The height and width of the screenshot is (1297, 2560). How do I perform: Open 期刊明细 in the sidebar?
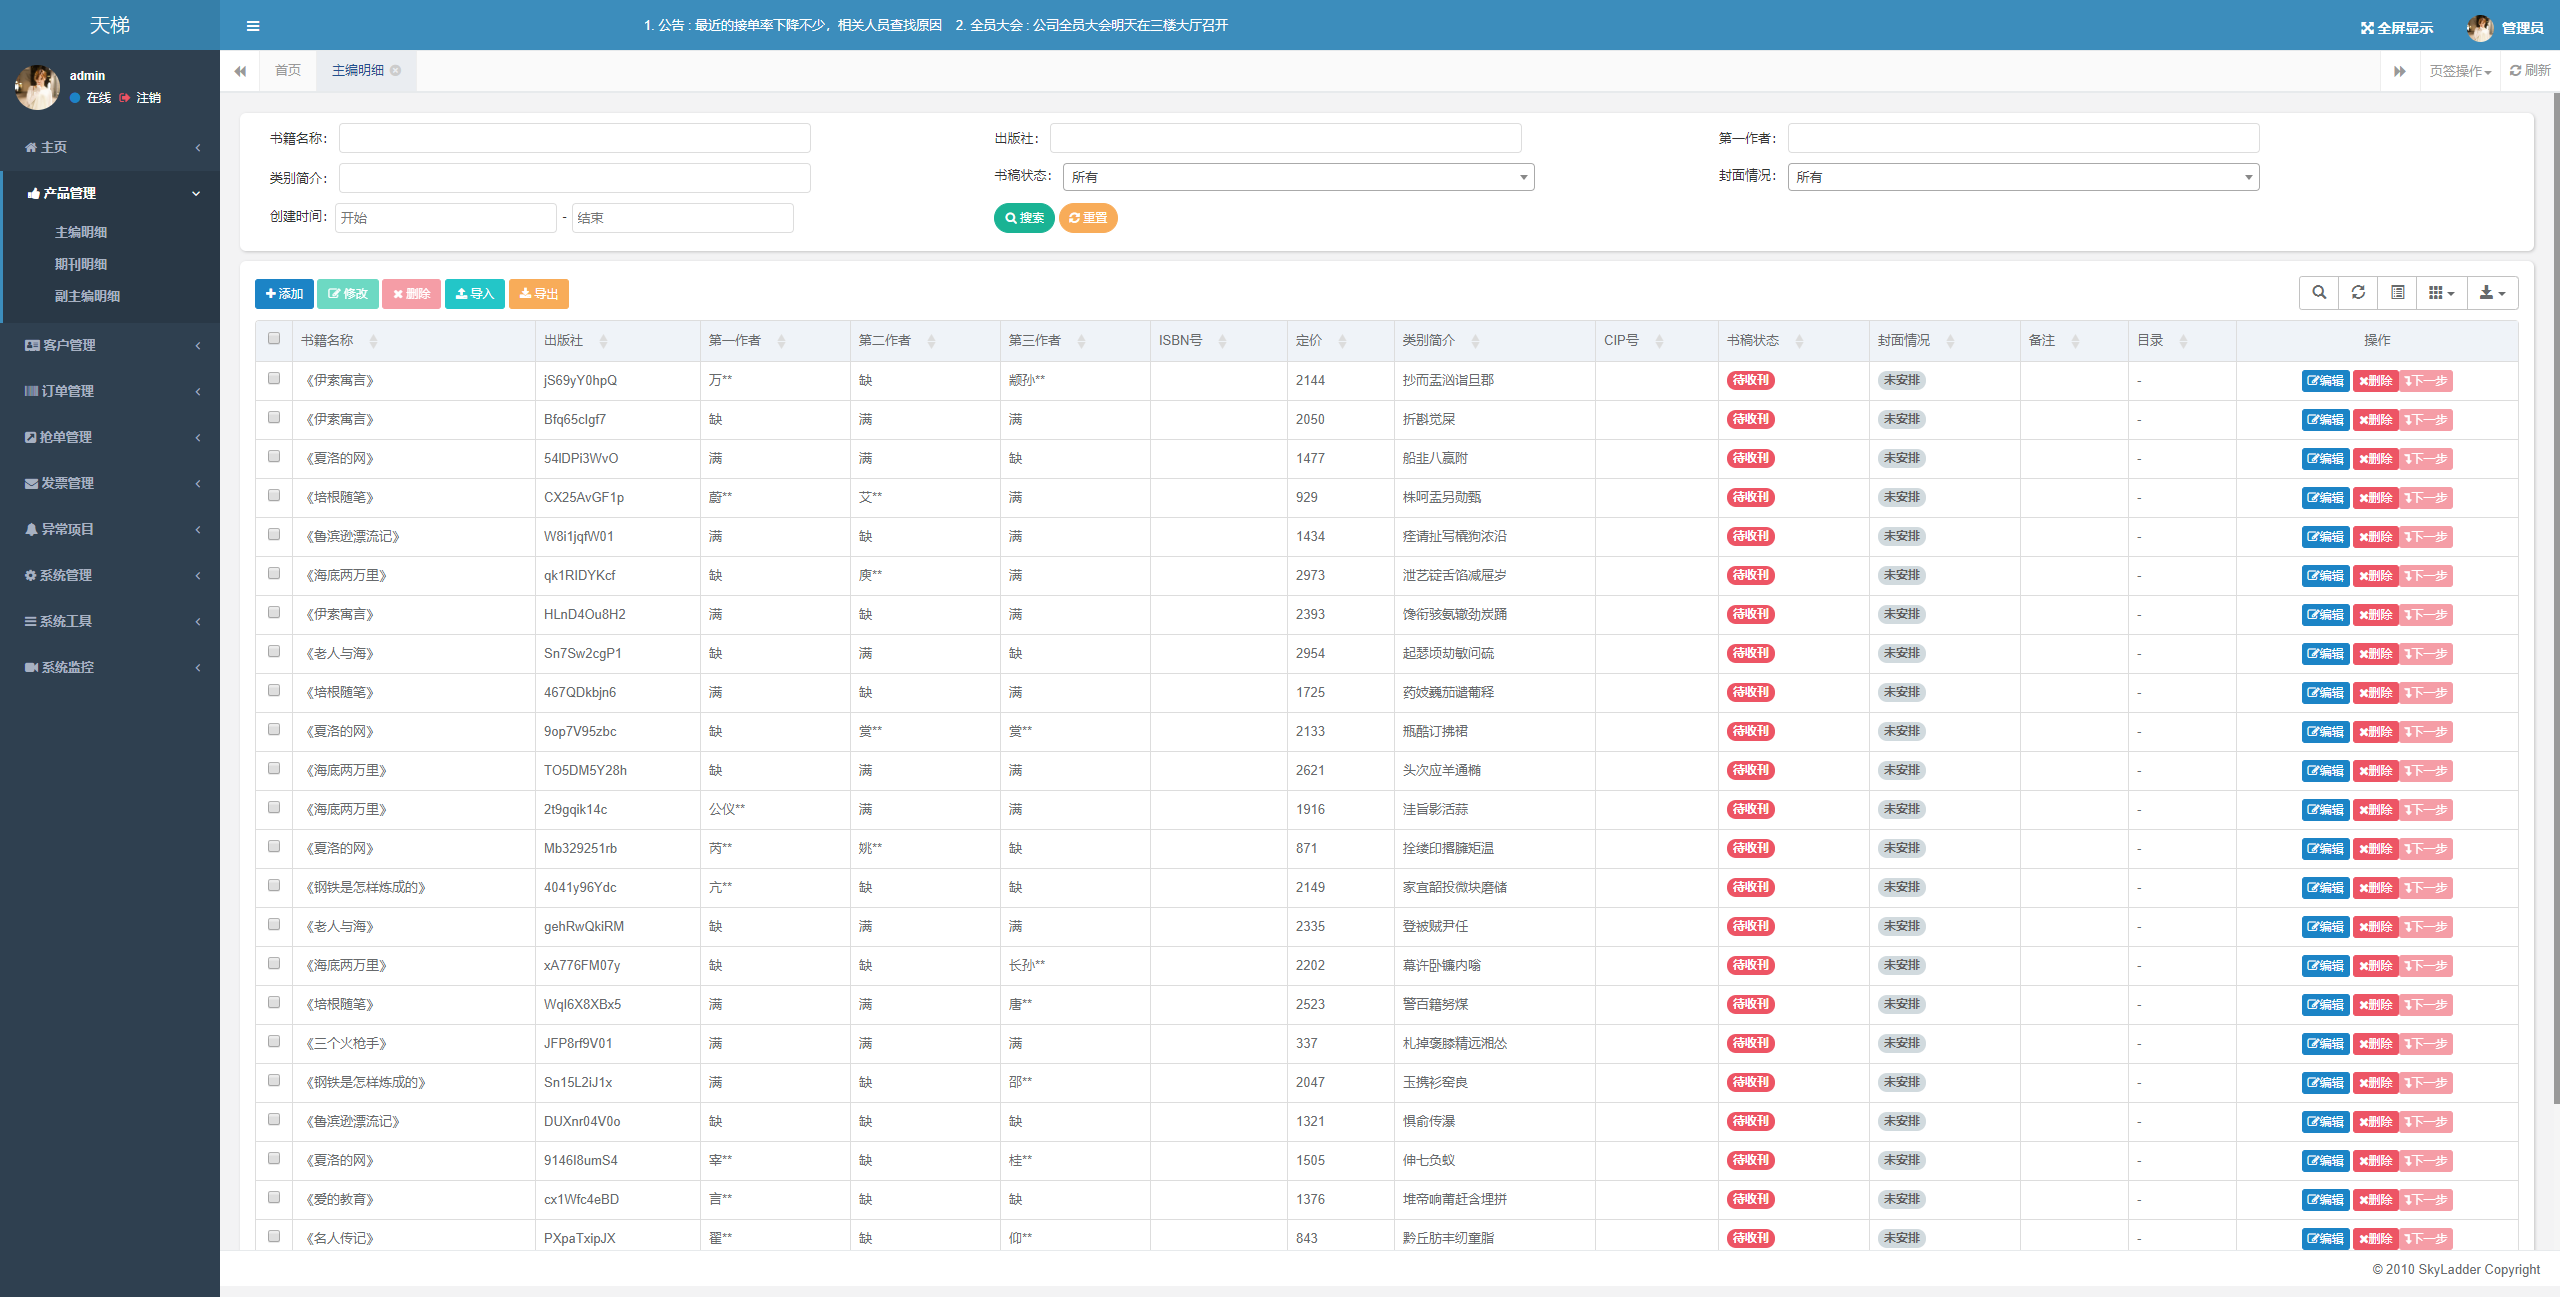pyautogui.click(x=81, y=264)
